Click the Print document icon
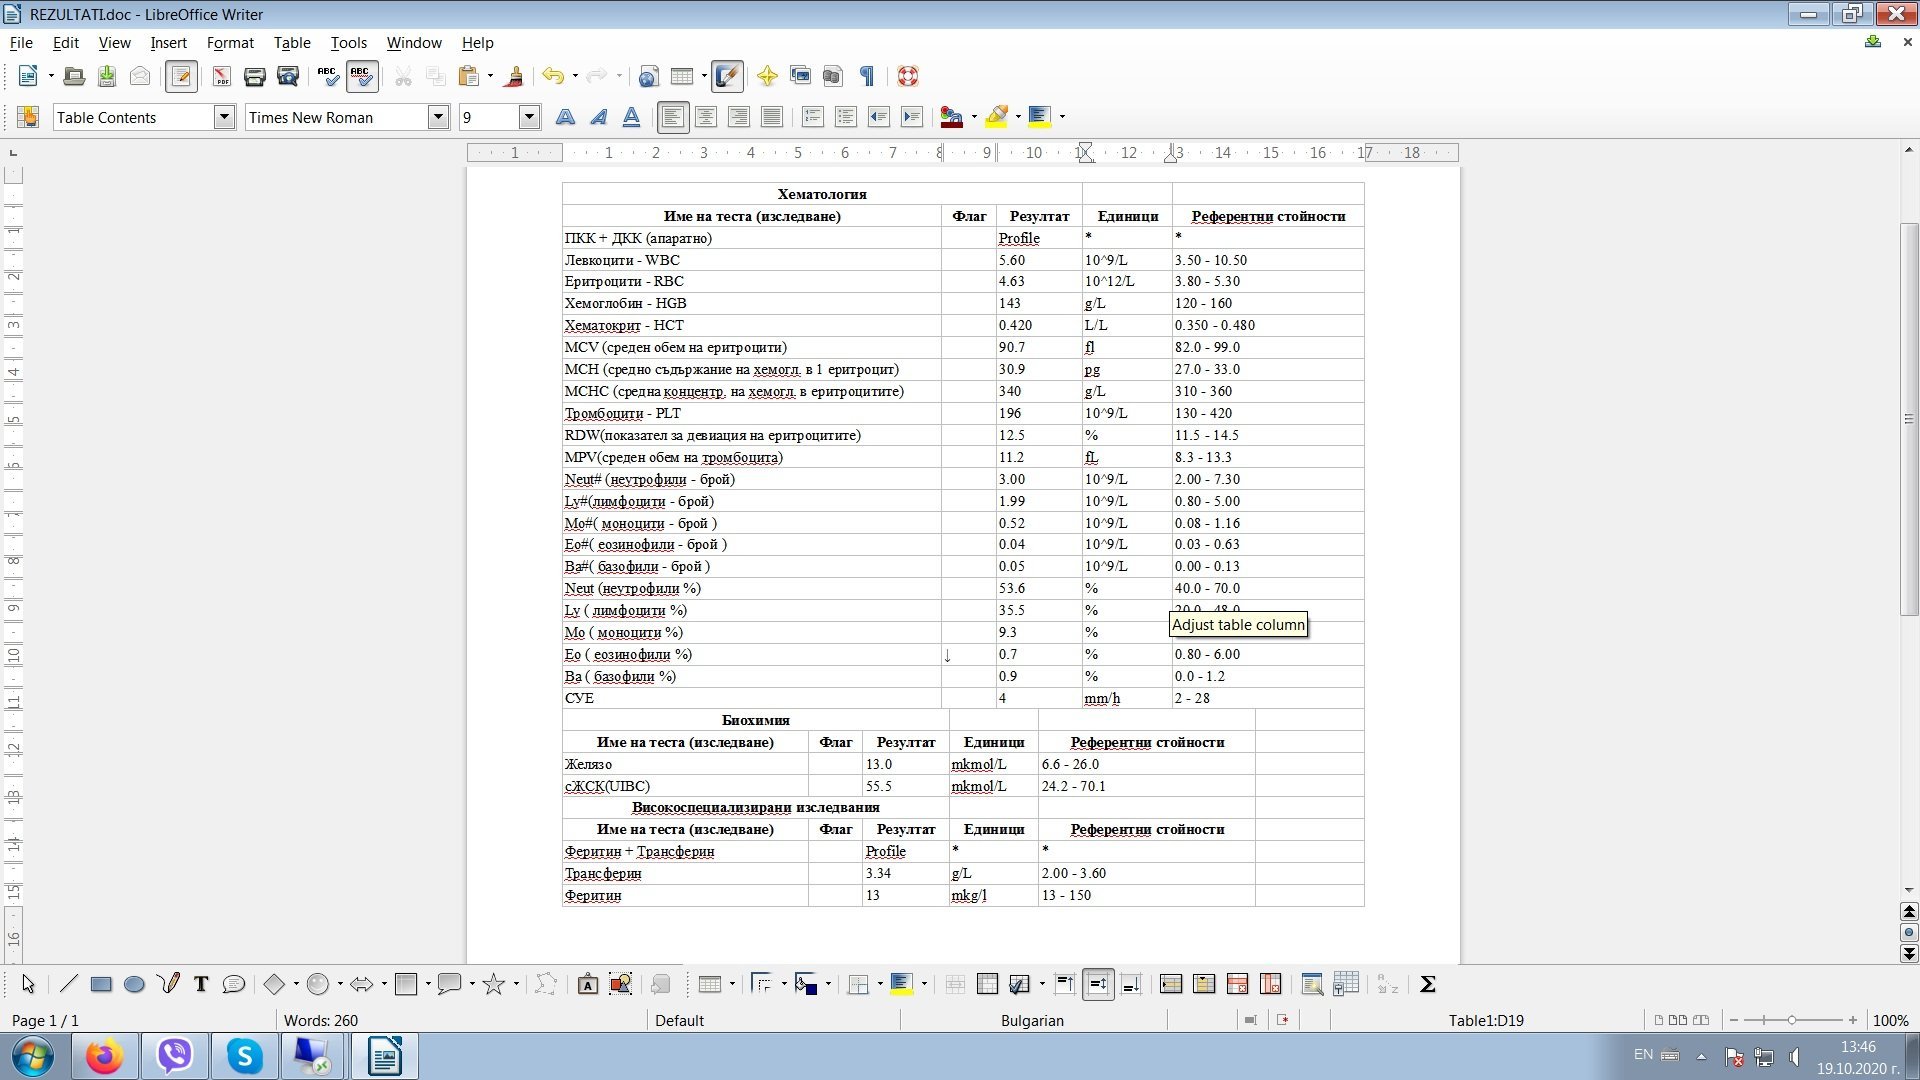The width and height of the screenshot is (1920, 1080). tap(254, 76)
